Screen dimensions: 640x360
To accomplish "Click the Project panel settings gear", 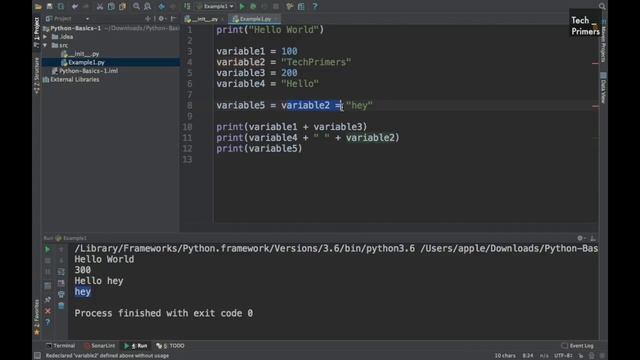I will tap(161, 19).
